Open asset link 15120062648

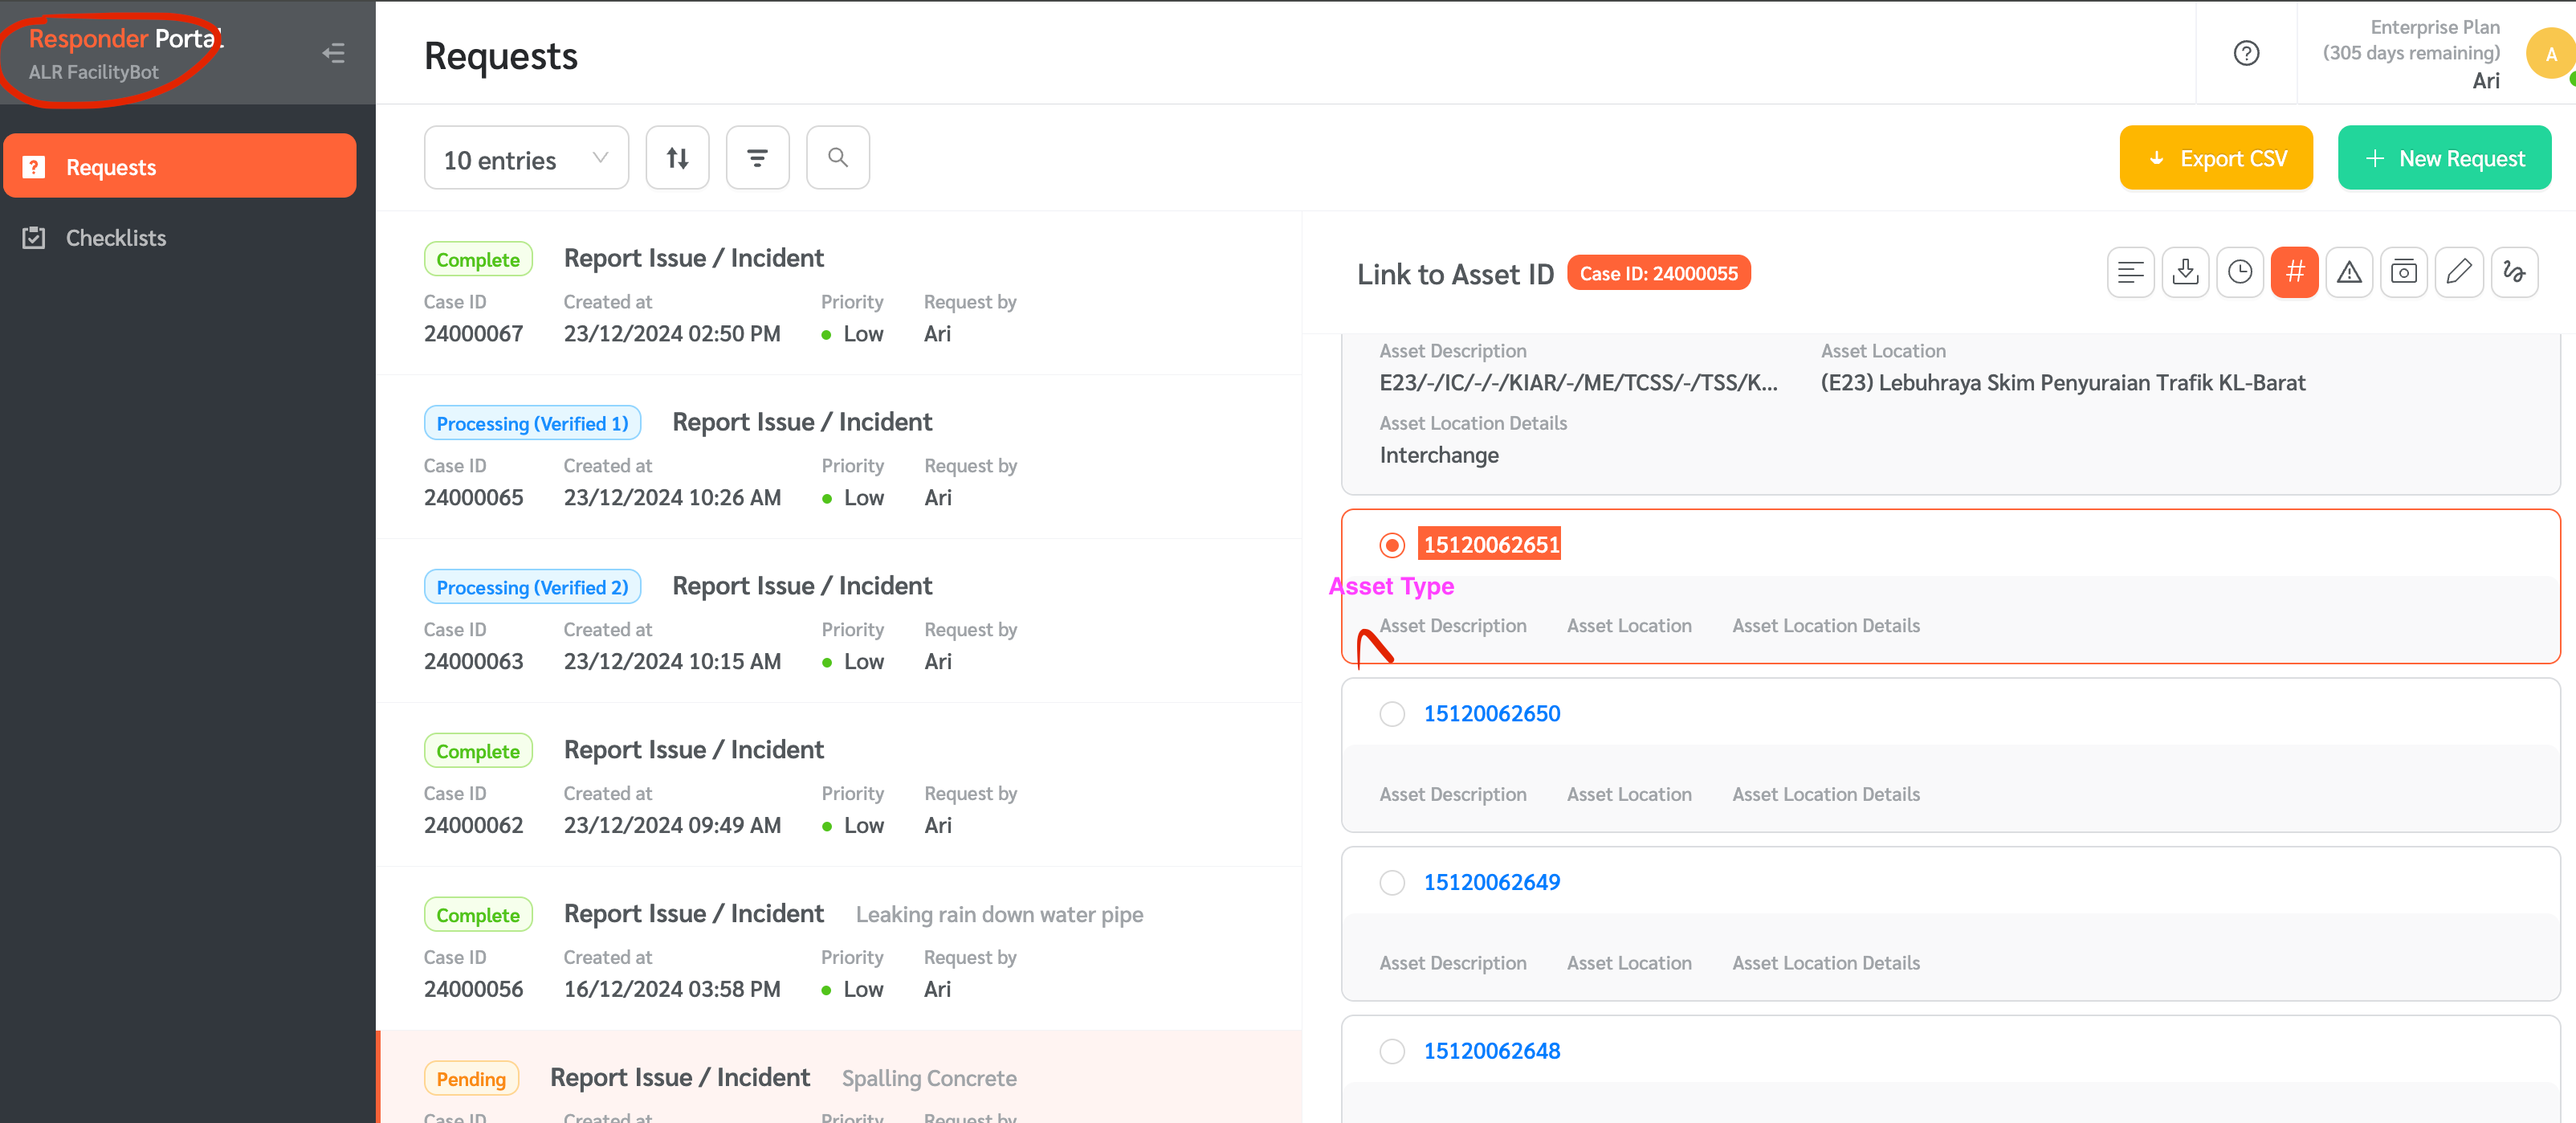tap(1491, 1052)
